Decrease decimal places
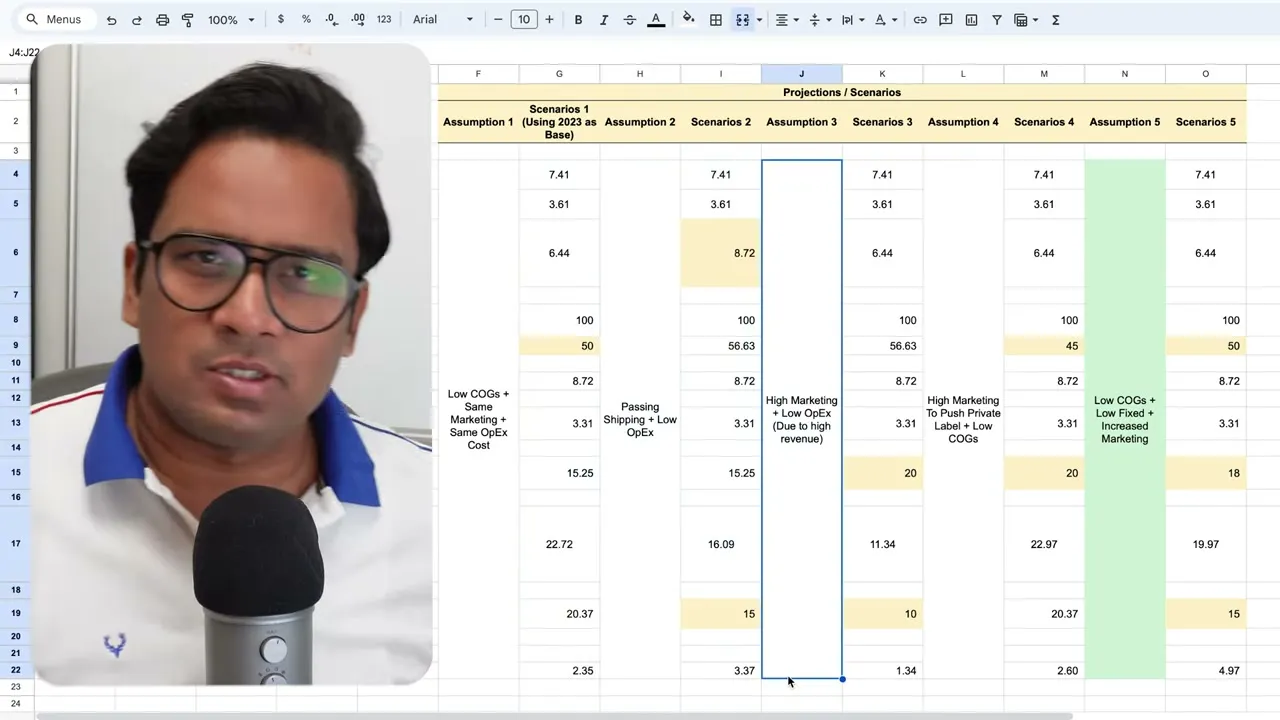Viewport: 1280px width, 720px height. tap(332, 20)
